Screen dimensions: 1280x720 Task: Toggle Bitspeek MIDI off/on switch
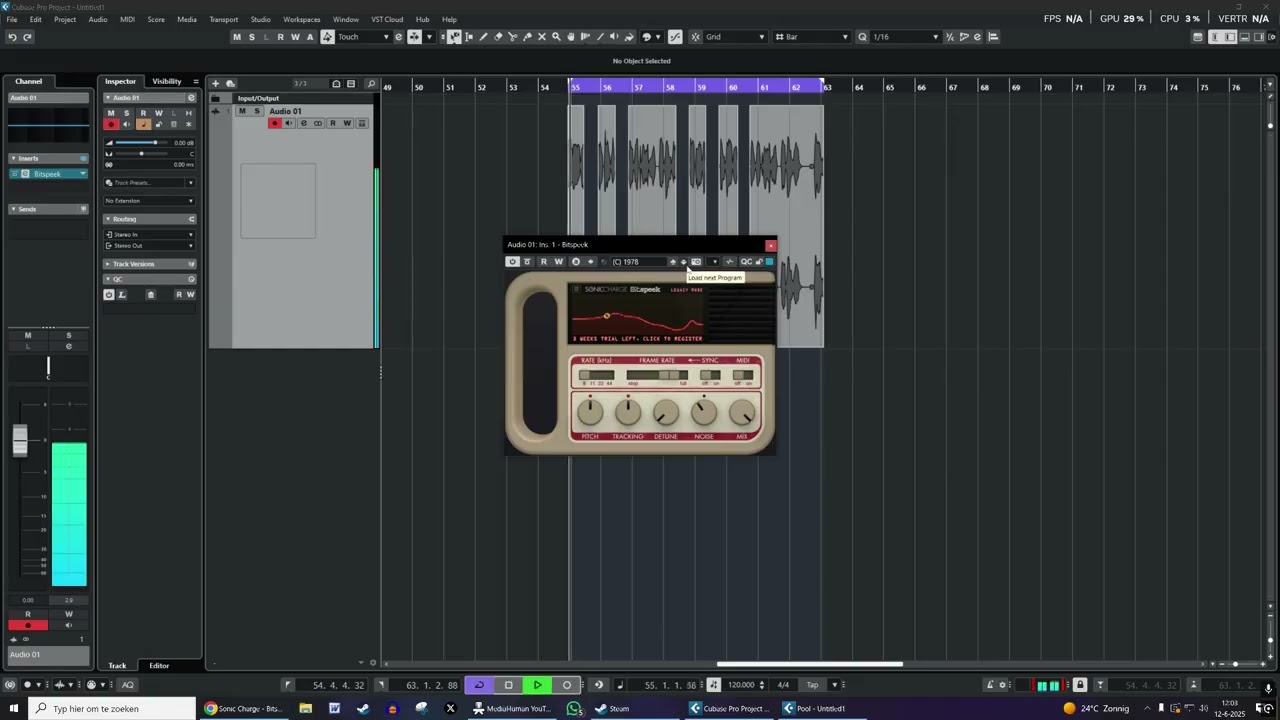tap(743, 375)
